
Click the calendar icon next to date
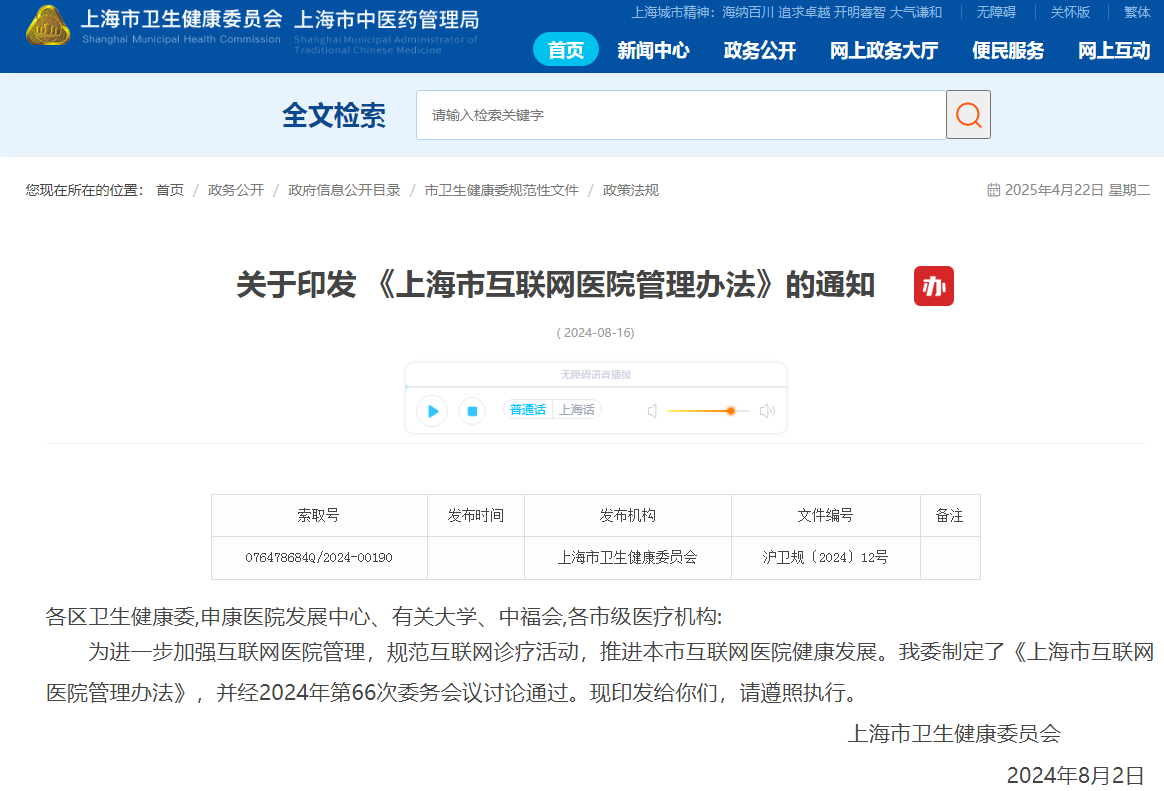[993, 190]
